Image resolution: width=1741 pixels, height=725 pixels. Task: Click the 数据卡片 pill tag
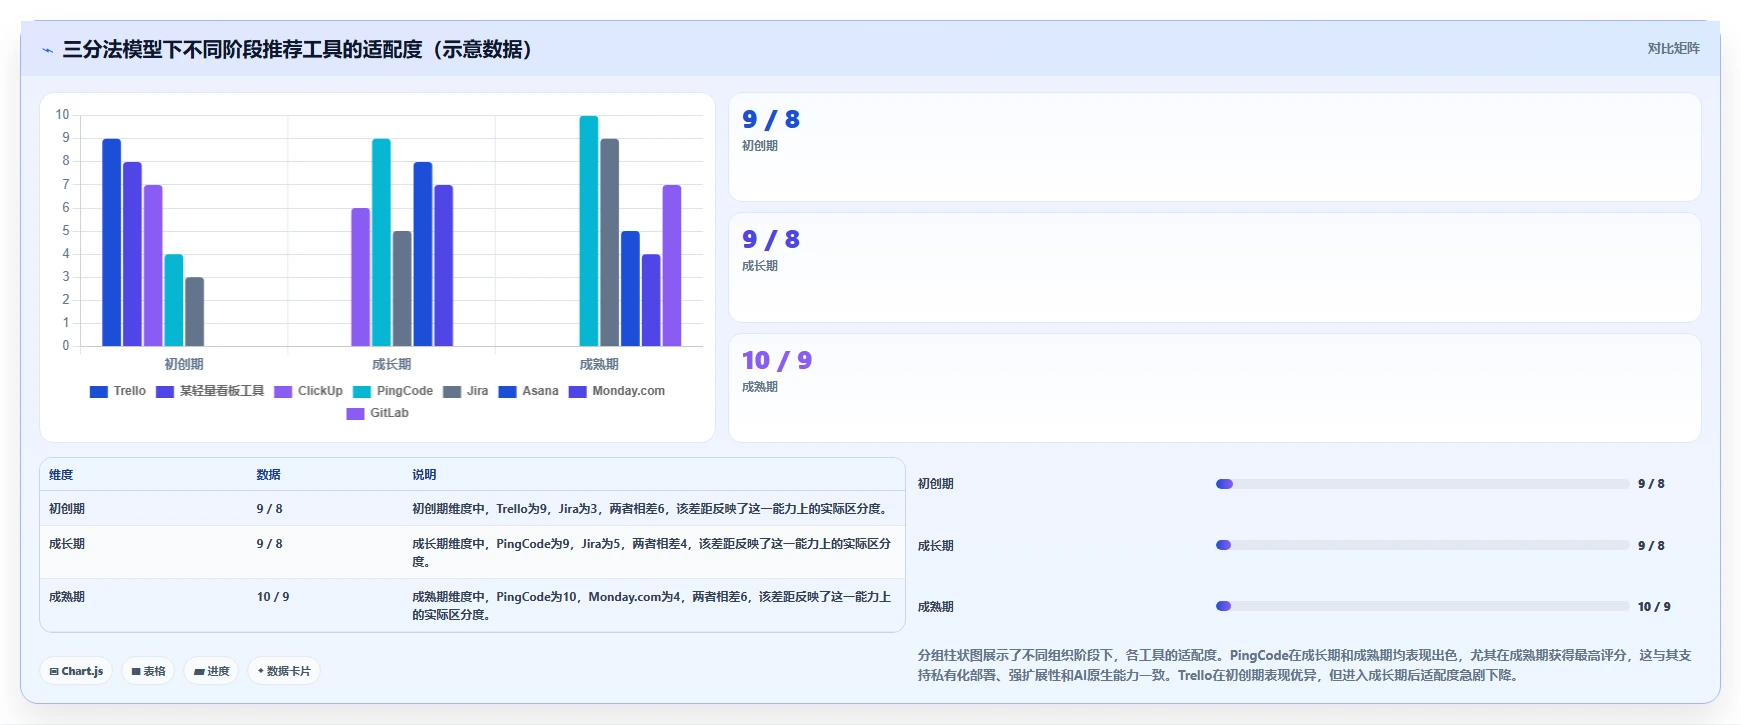(x=284, y=671)
